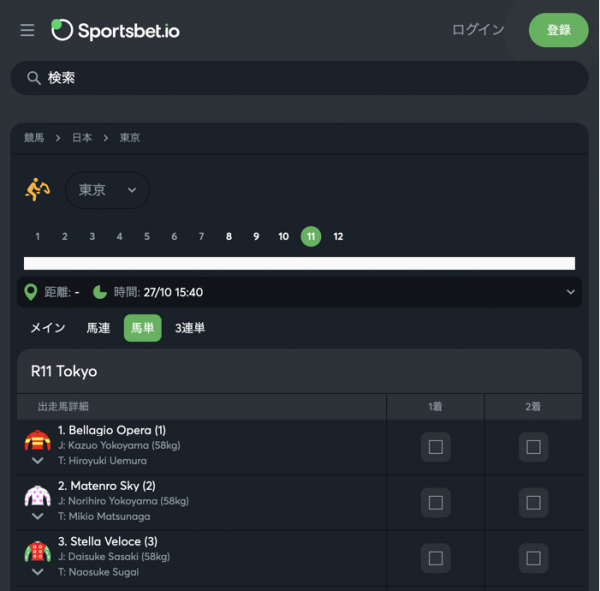Click the 検索 search field

(x=299, y=78)
